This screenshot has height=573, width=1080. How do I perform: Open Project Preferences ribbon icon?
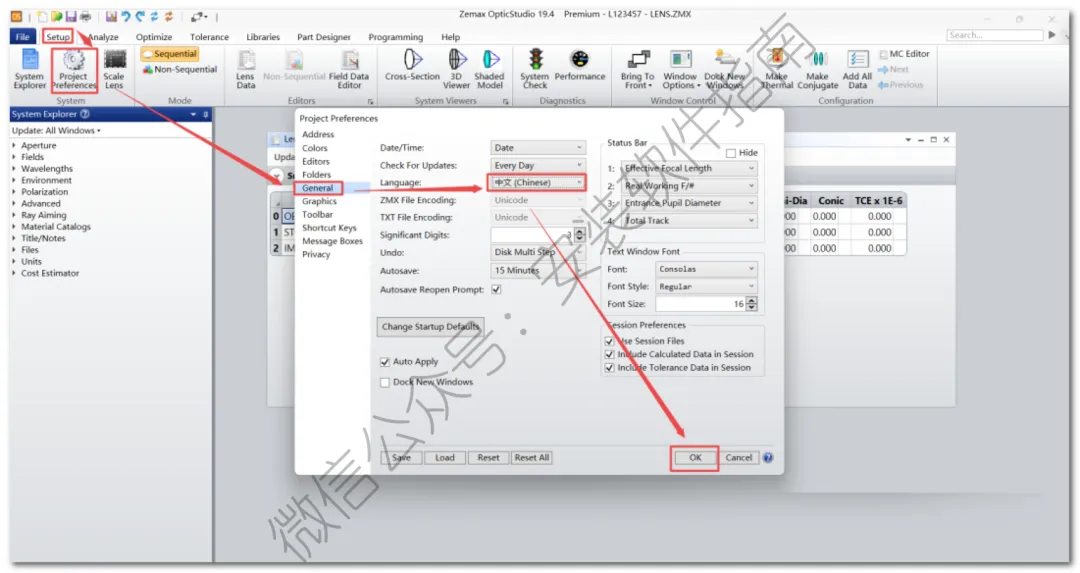[74, 69]
